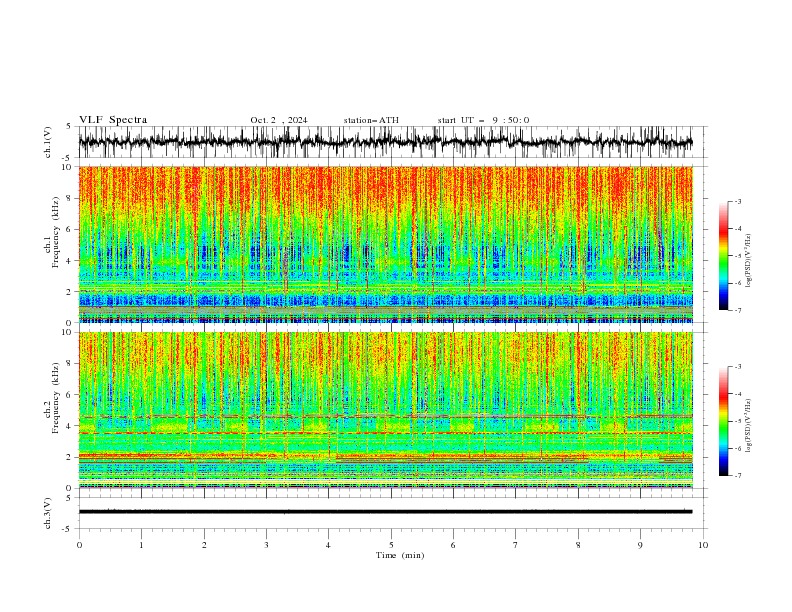This screenshot has height=612, width=792.
Task: Click time axis tick label "2"
Action: pos(204,545)
